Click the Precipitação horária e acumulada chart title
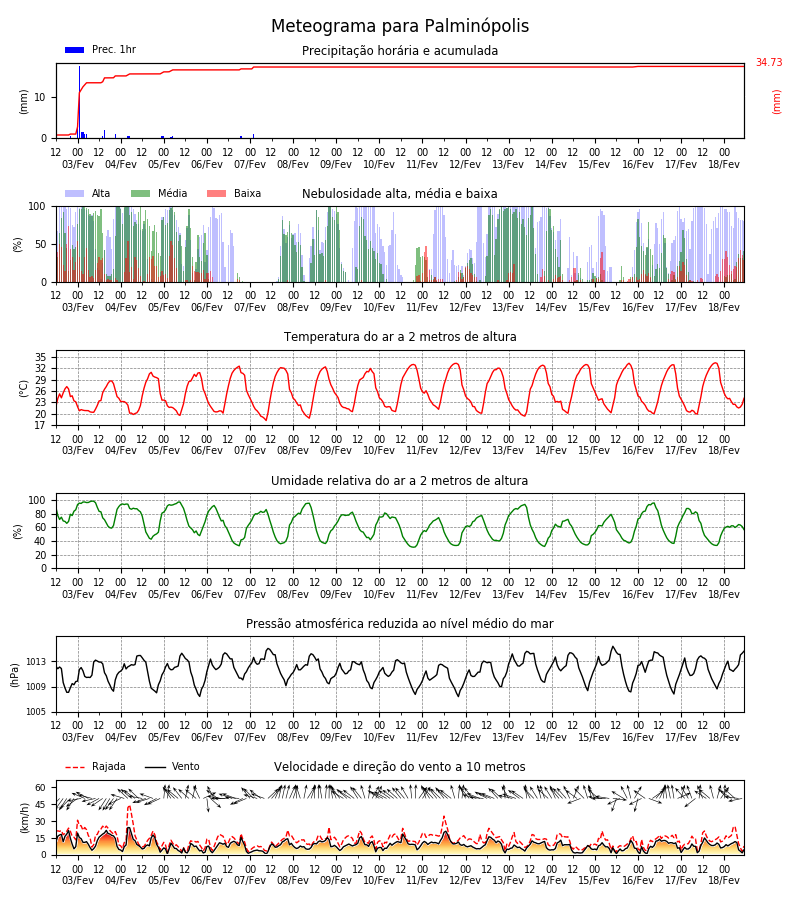 400,51
